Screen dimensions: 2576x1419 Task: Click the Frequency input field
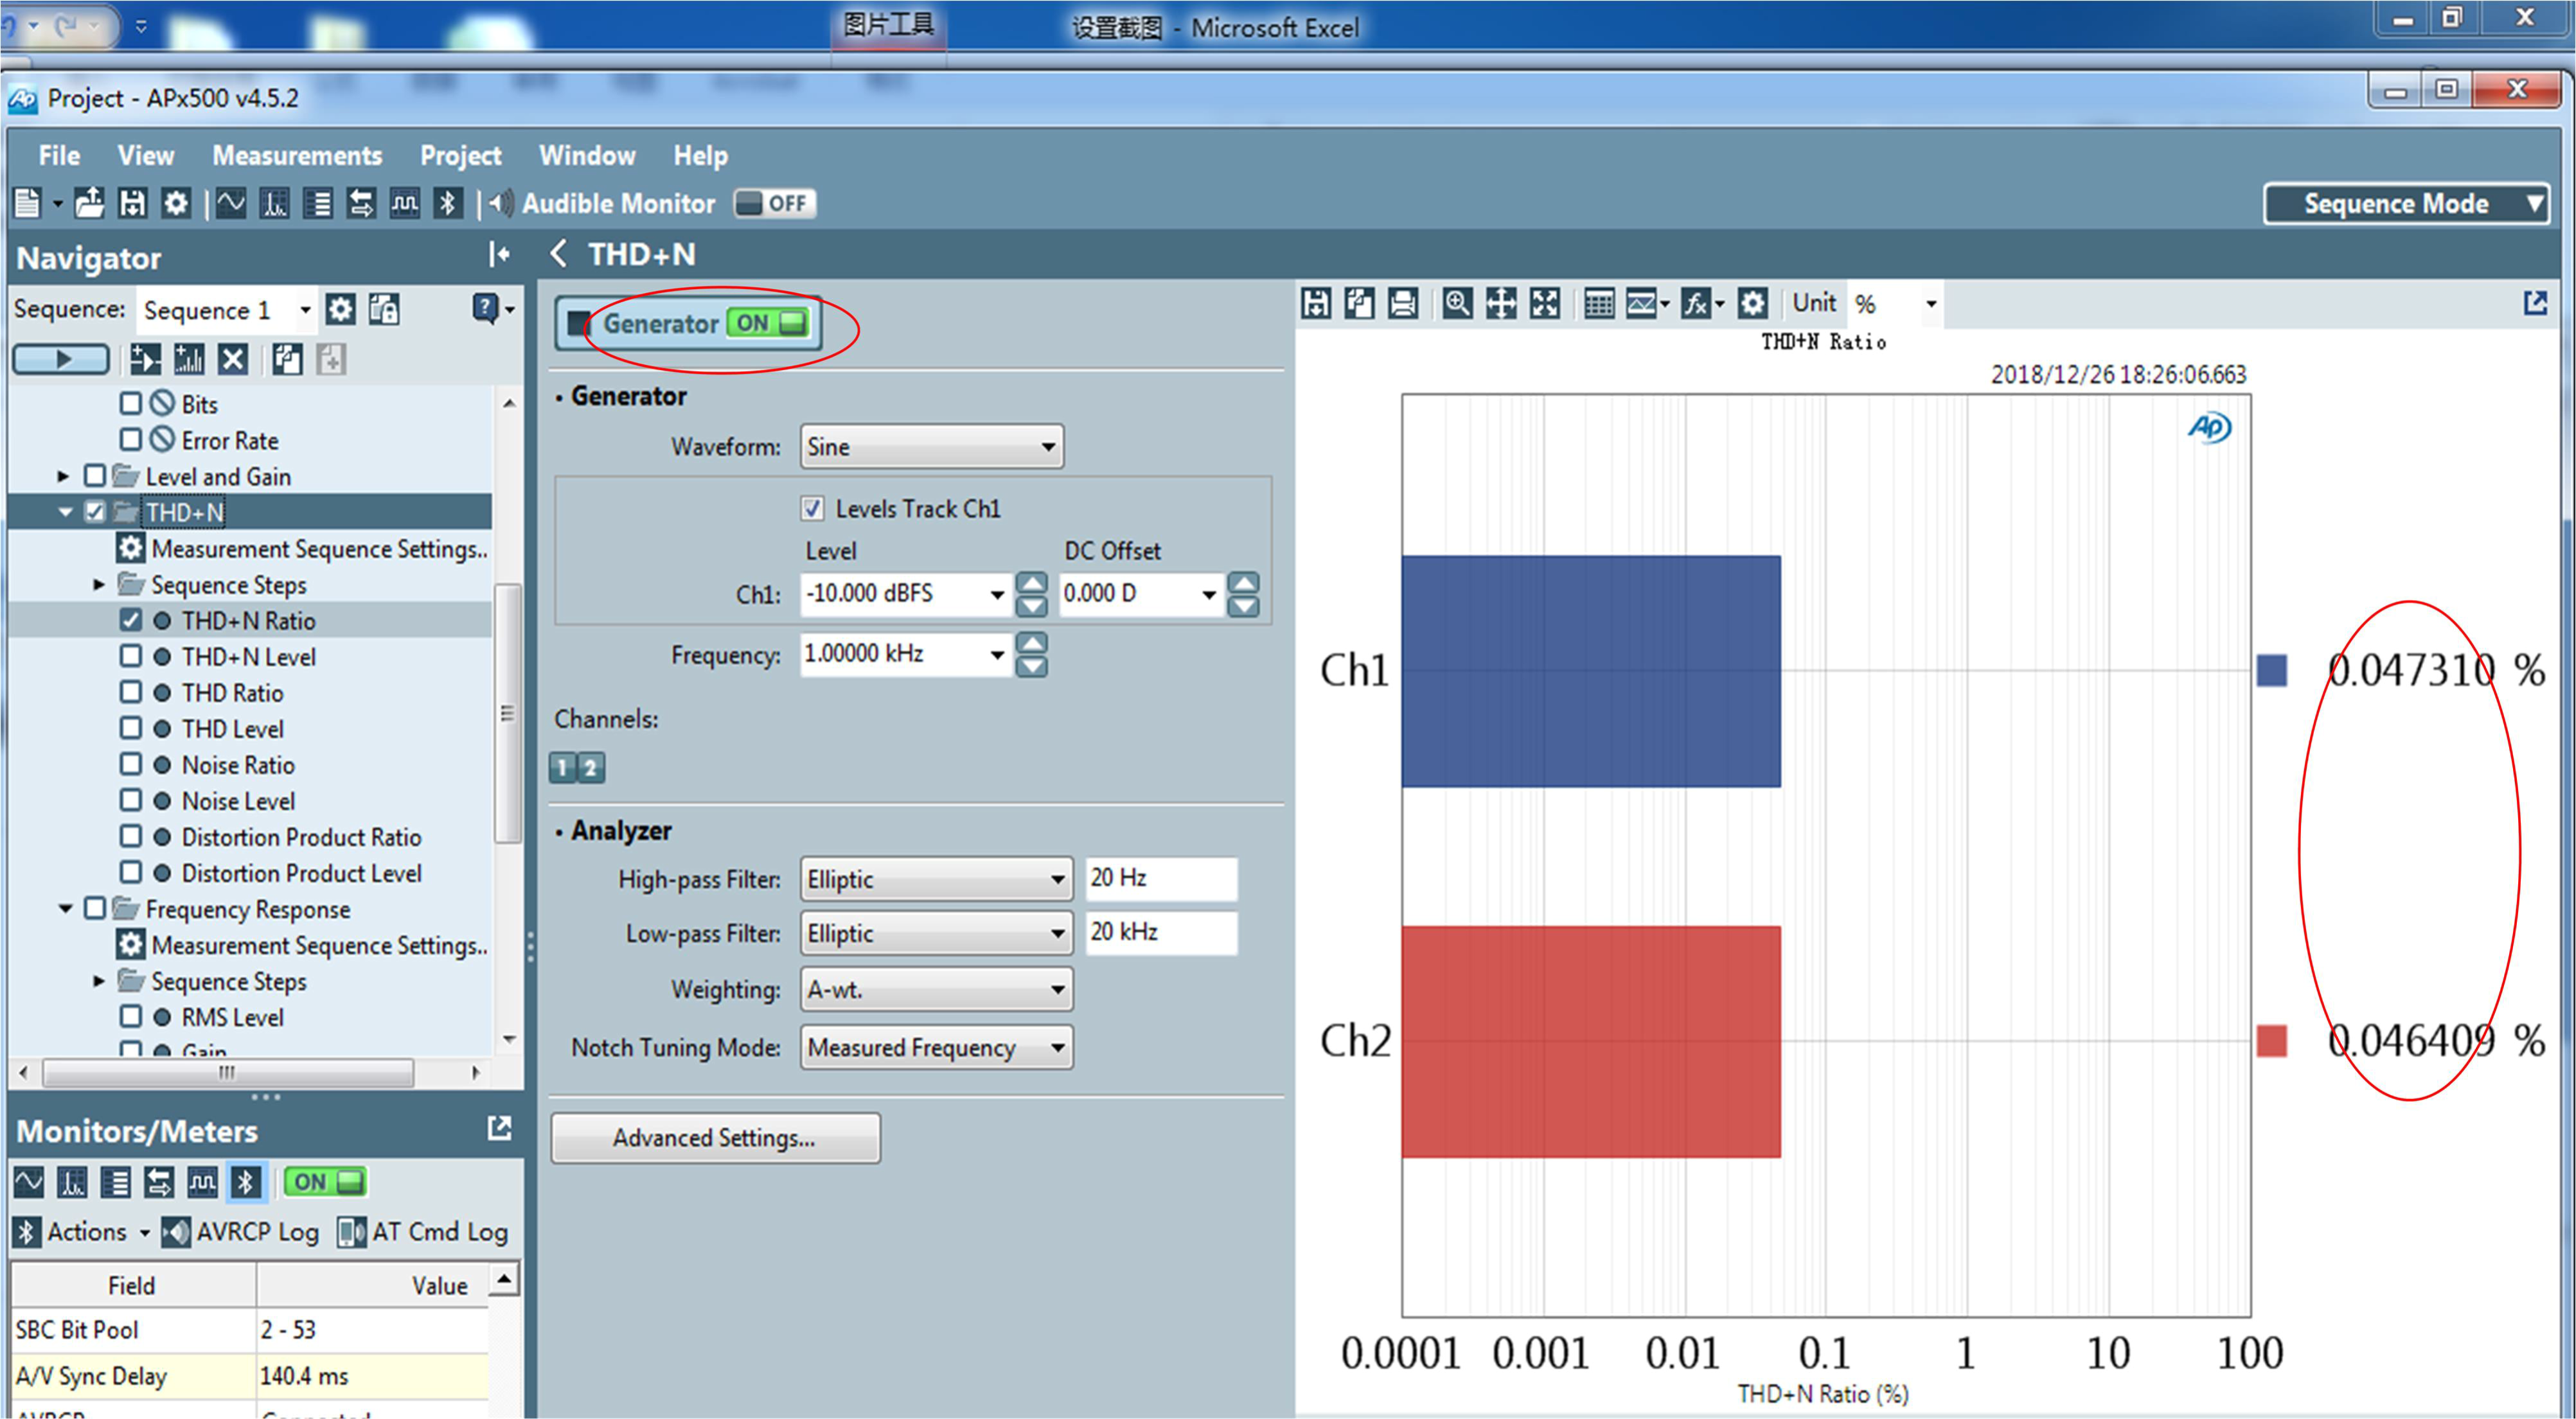pyautogui.click(x=893, y=654)
